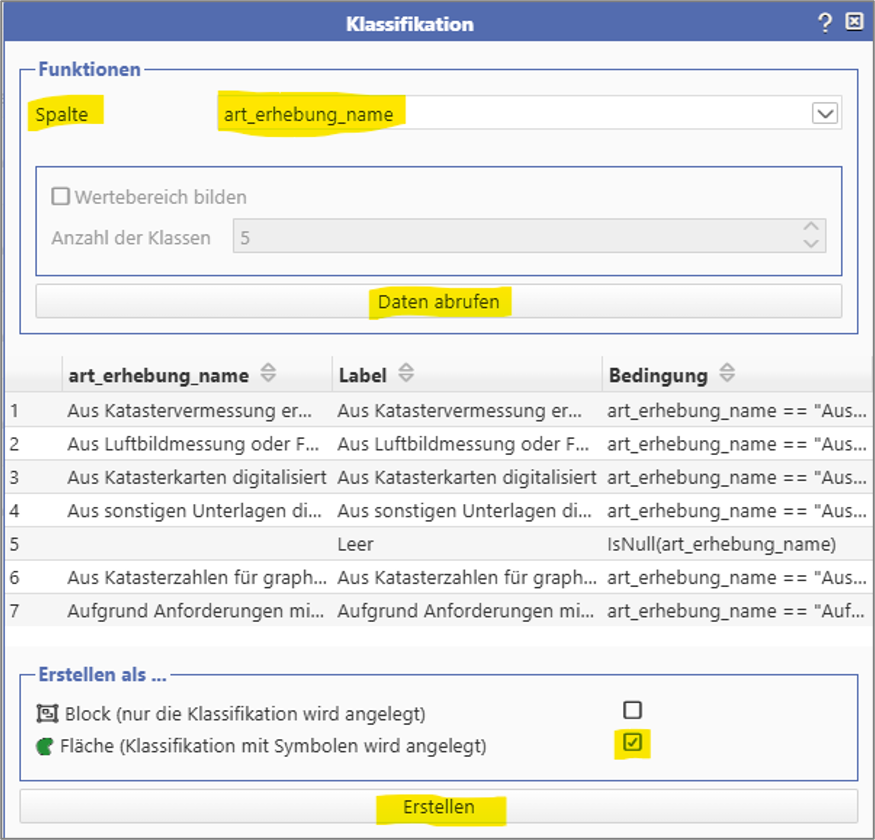Image resolution: width=875 pixels, height=840 pixels.
Task: Click the Anzahl der Klassen number field
Action: pos(529,236)
